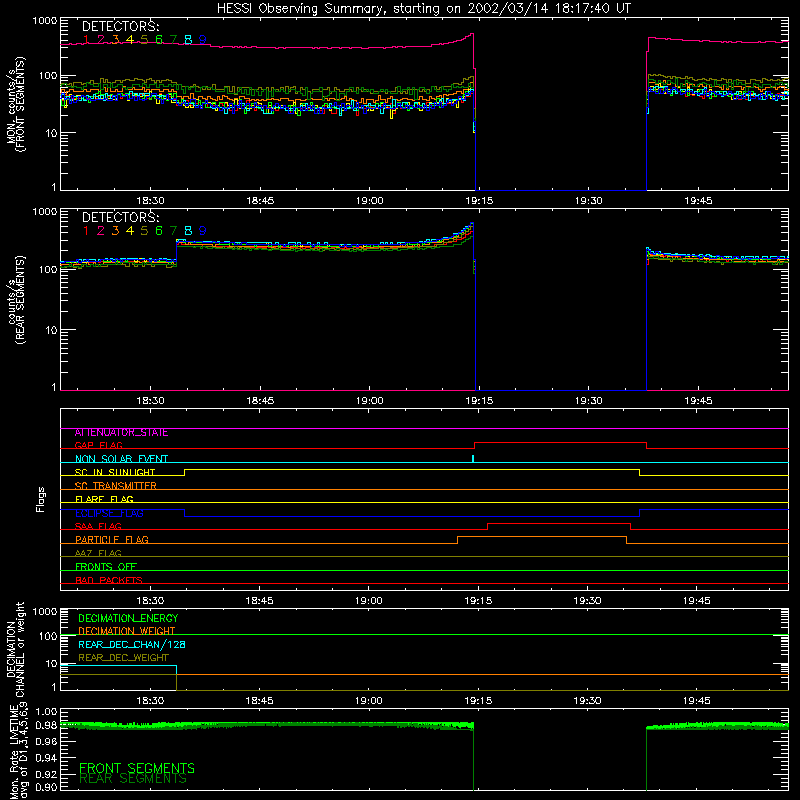Click the FRONT SEGMENTS livetime legend label
800x800 pixels.
(x=137, y=768)
